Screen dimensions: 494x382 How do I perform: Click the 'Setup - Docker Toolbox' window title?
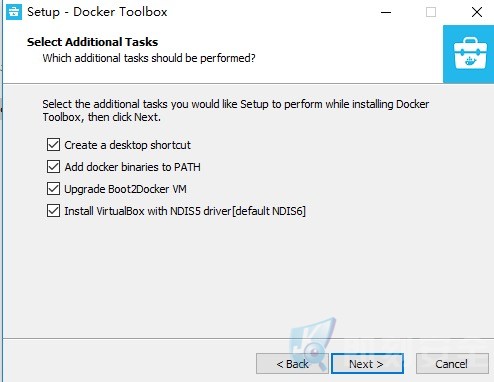pos(97,12)
